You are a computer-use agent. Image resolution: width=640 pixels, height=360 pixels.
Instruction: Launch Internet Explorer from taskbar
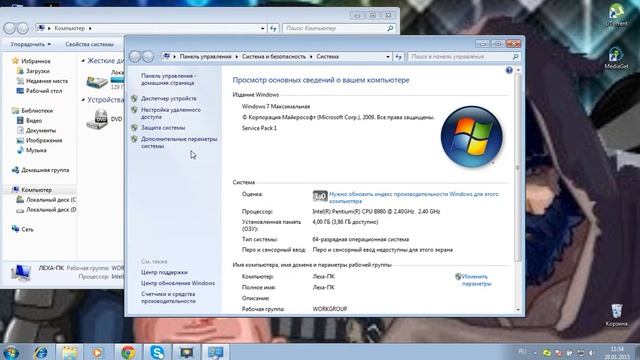pos(40,352)
